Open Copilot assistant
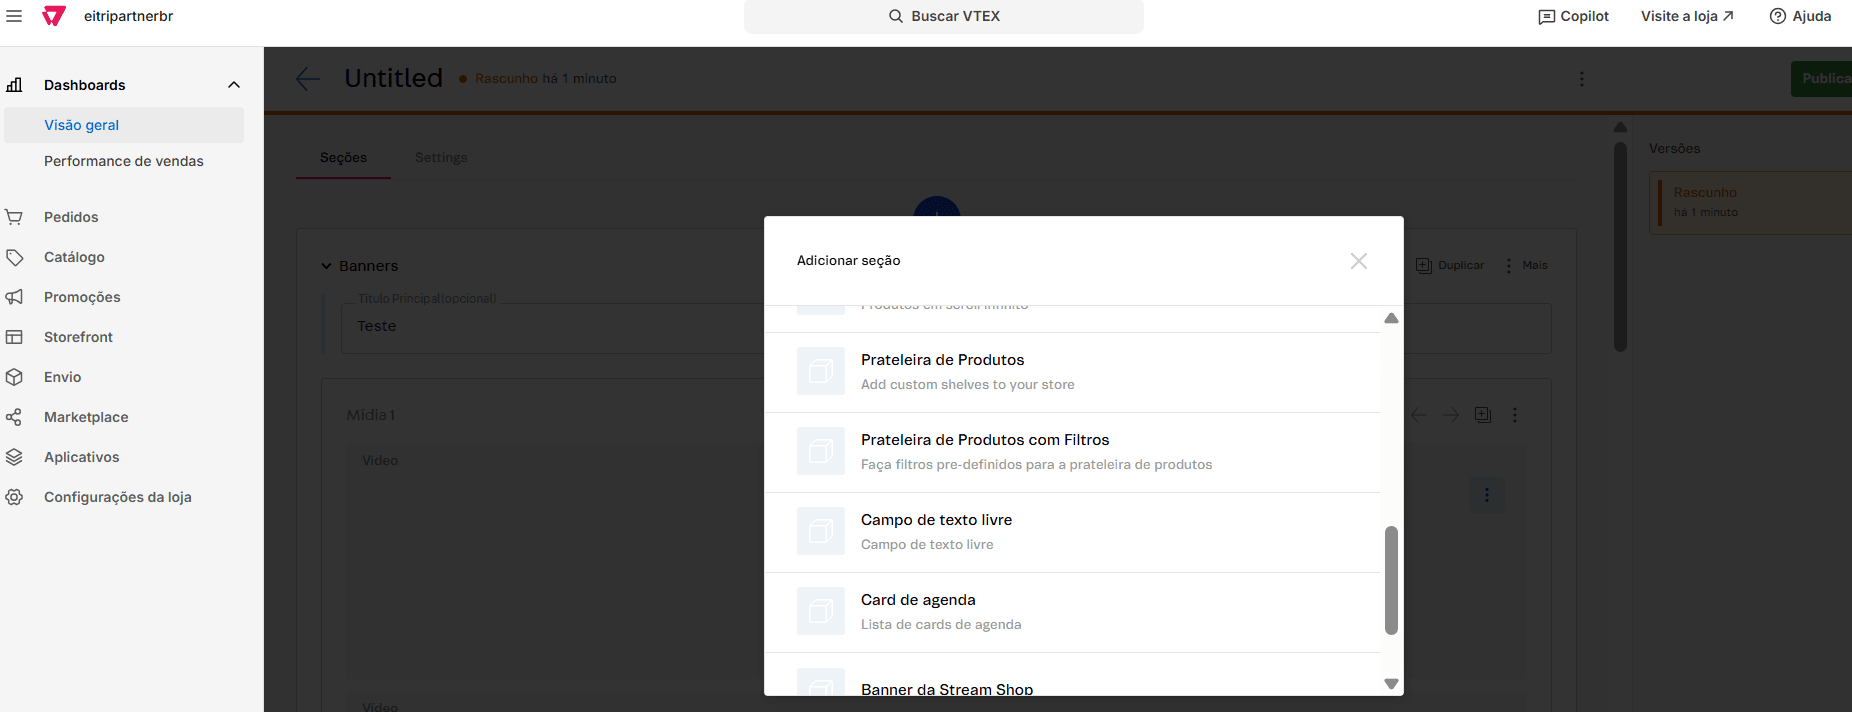This screenshot has width=1852, height=712. click(1573, 16)
